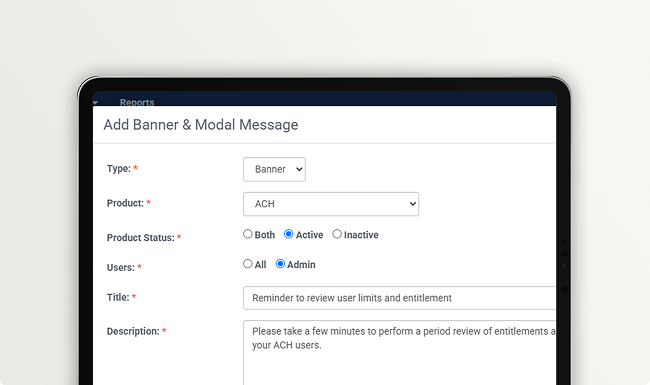Viewport: 650px width, 385px height.
Task: Select the Inactive product status radio
Action: (x=337, y=234)
